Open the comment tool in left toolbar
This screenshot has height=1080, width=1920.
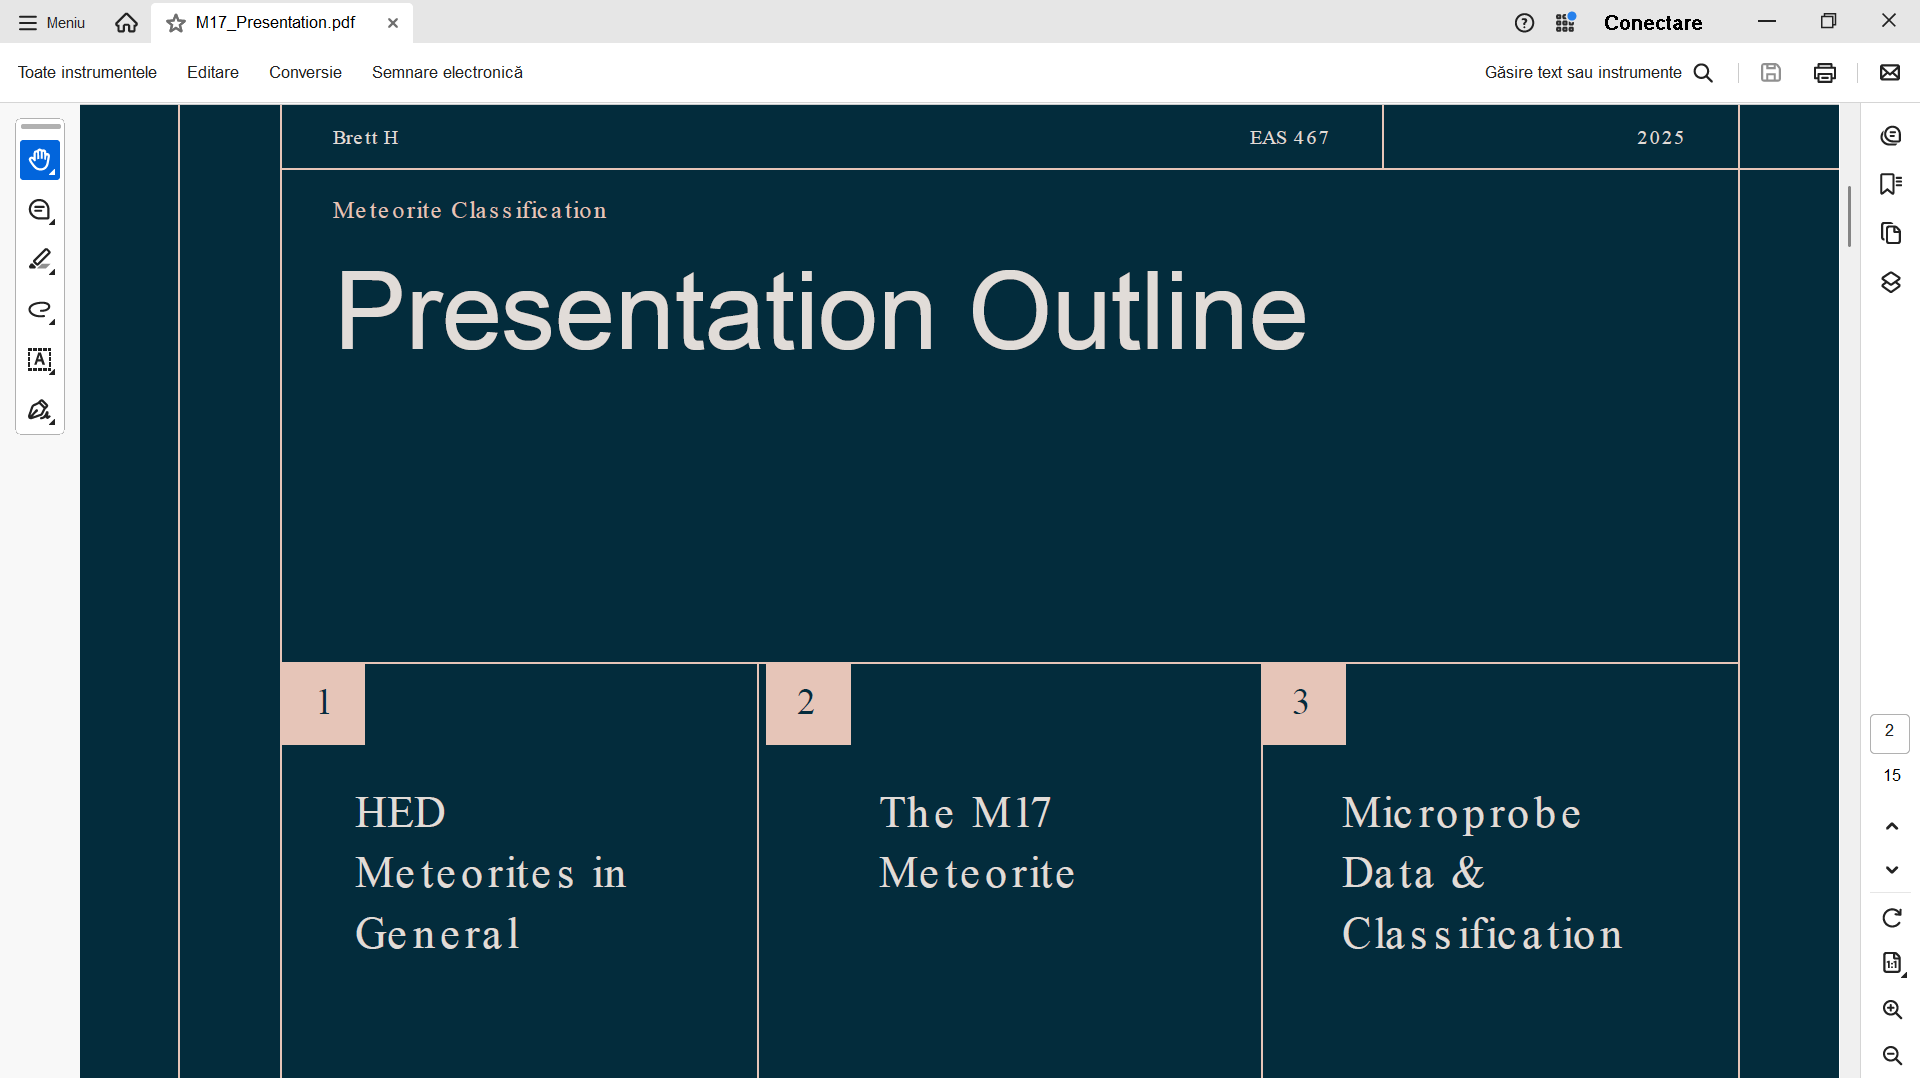pyautogui.click(x=40, y=210)
